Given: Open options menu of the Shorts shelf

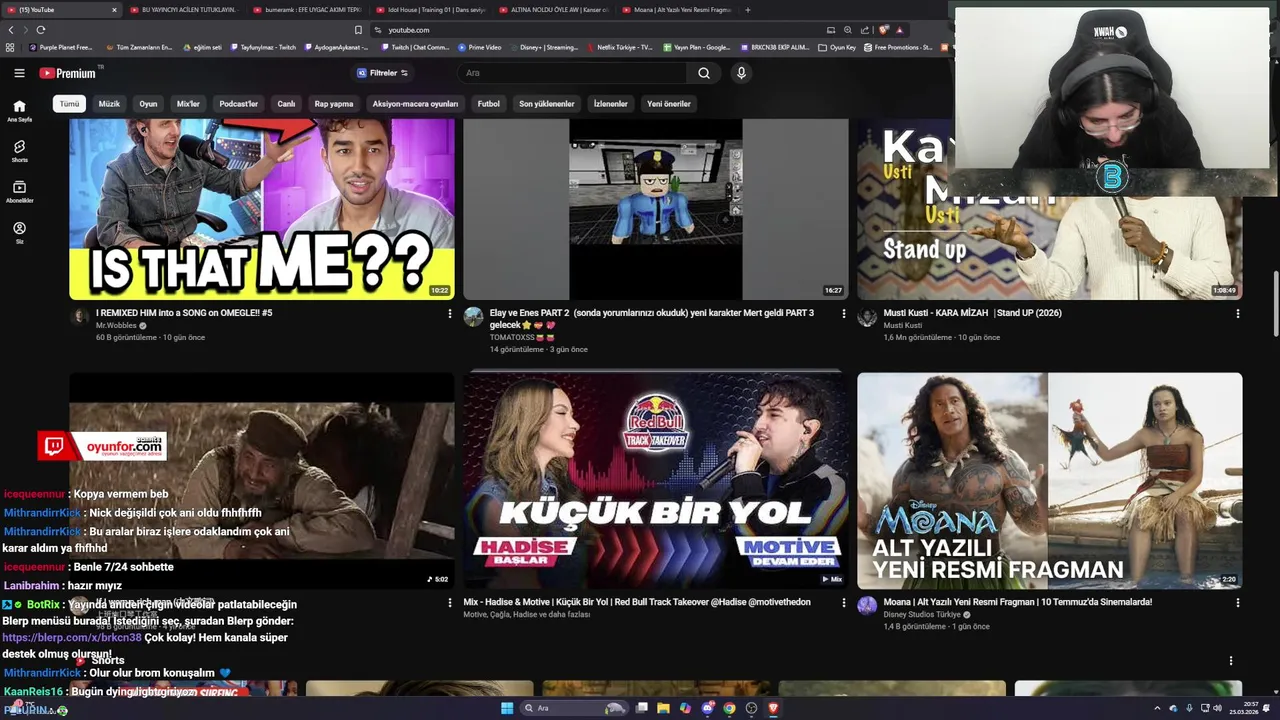Looking at the screenshot, I should tap(1231, 661).
